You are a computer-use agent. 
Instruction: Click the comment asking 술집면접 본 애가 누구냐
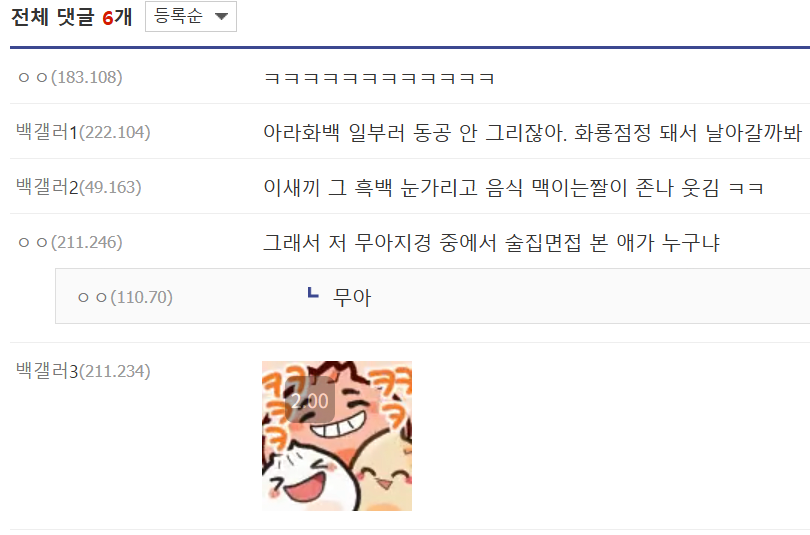(x=491, y=243)
